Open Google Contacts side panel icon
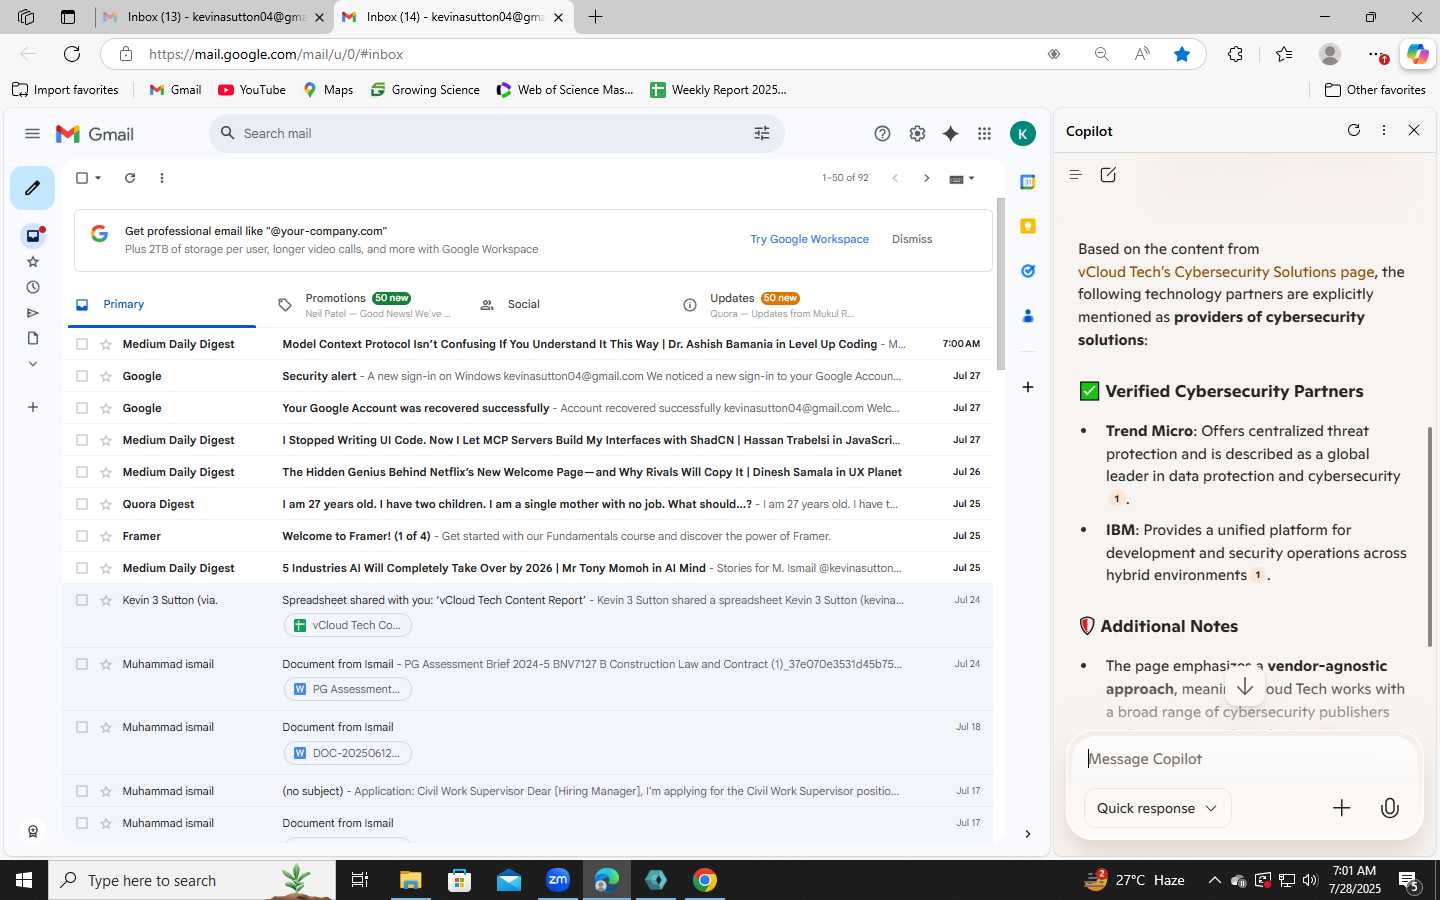 pos(1027,316)
